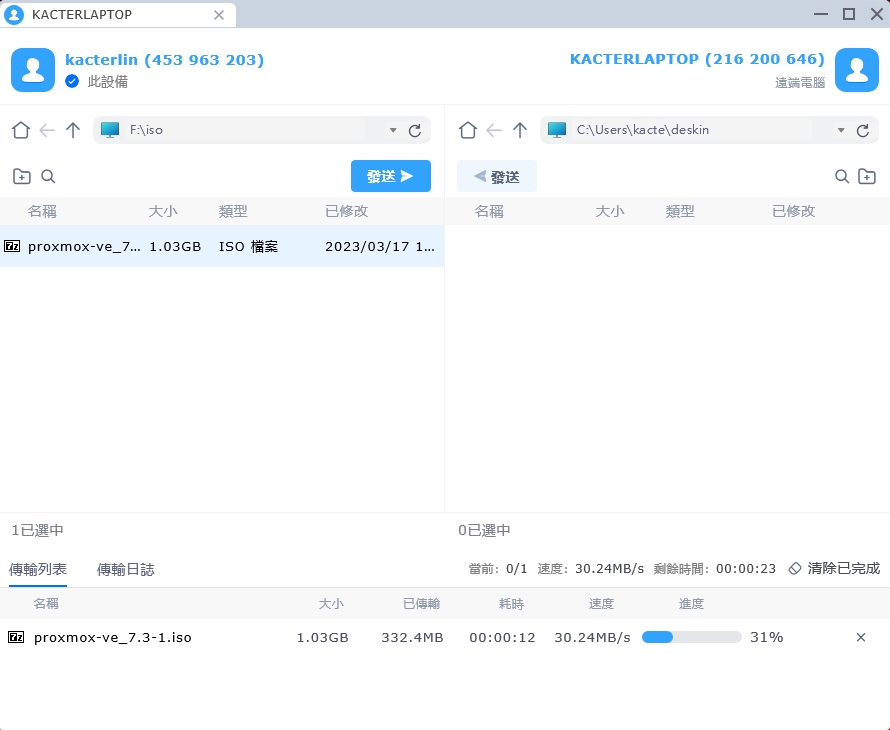Screen dimensions: 890x730
Task: Click the local pane home icon
Action: 21,130
